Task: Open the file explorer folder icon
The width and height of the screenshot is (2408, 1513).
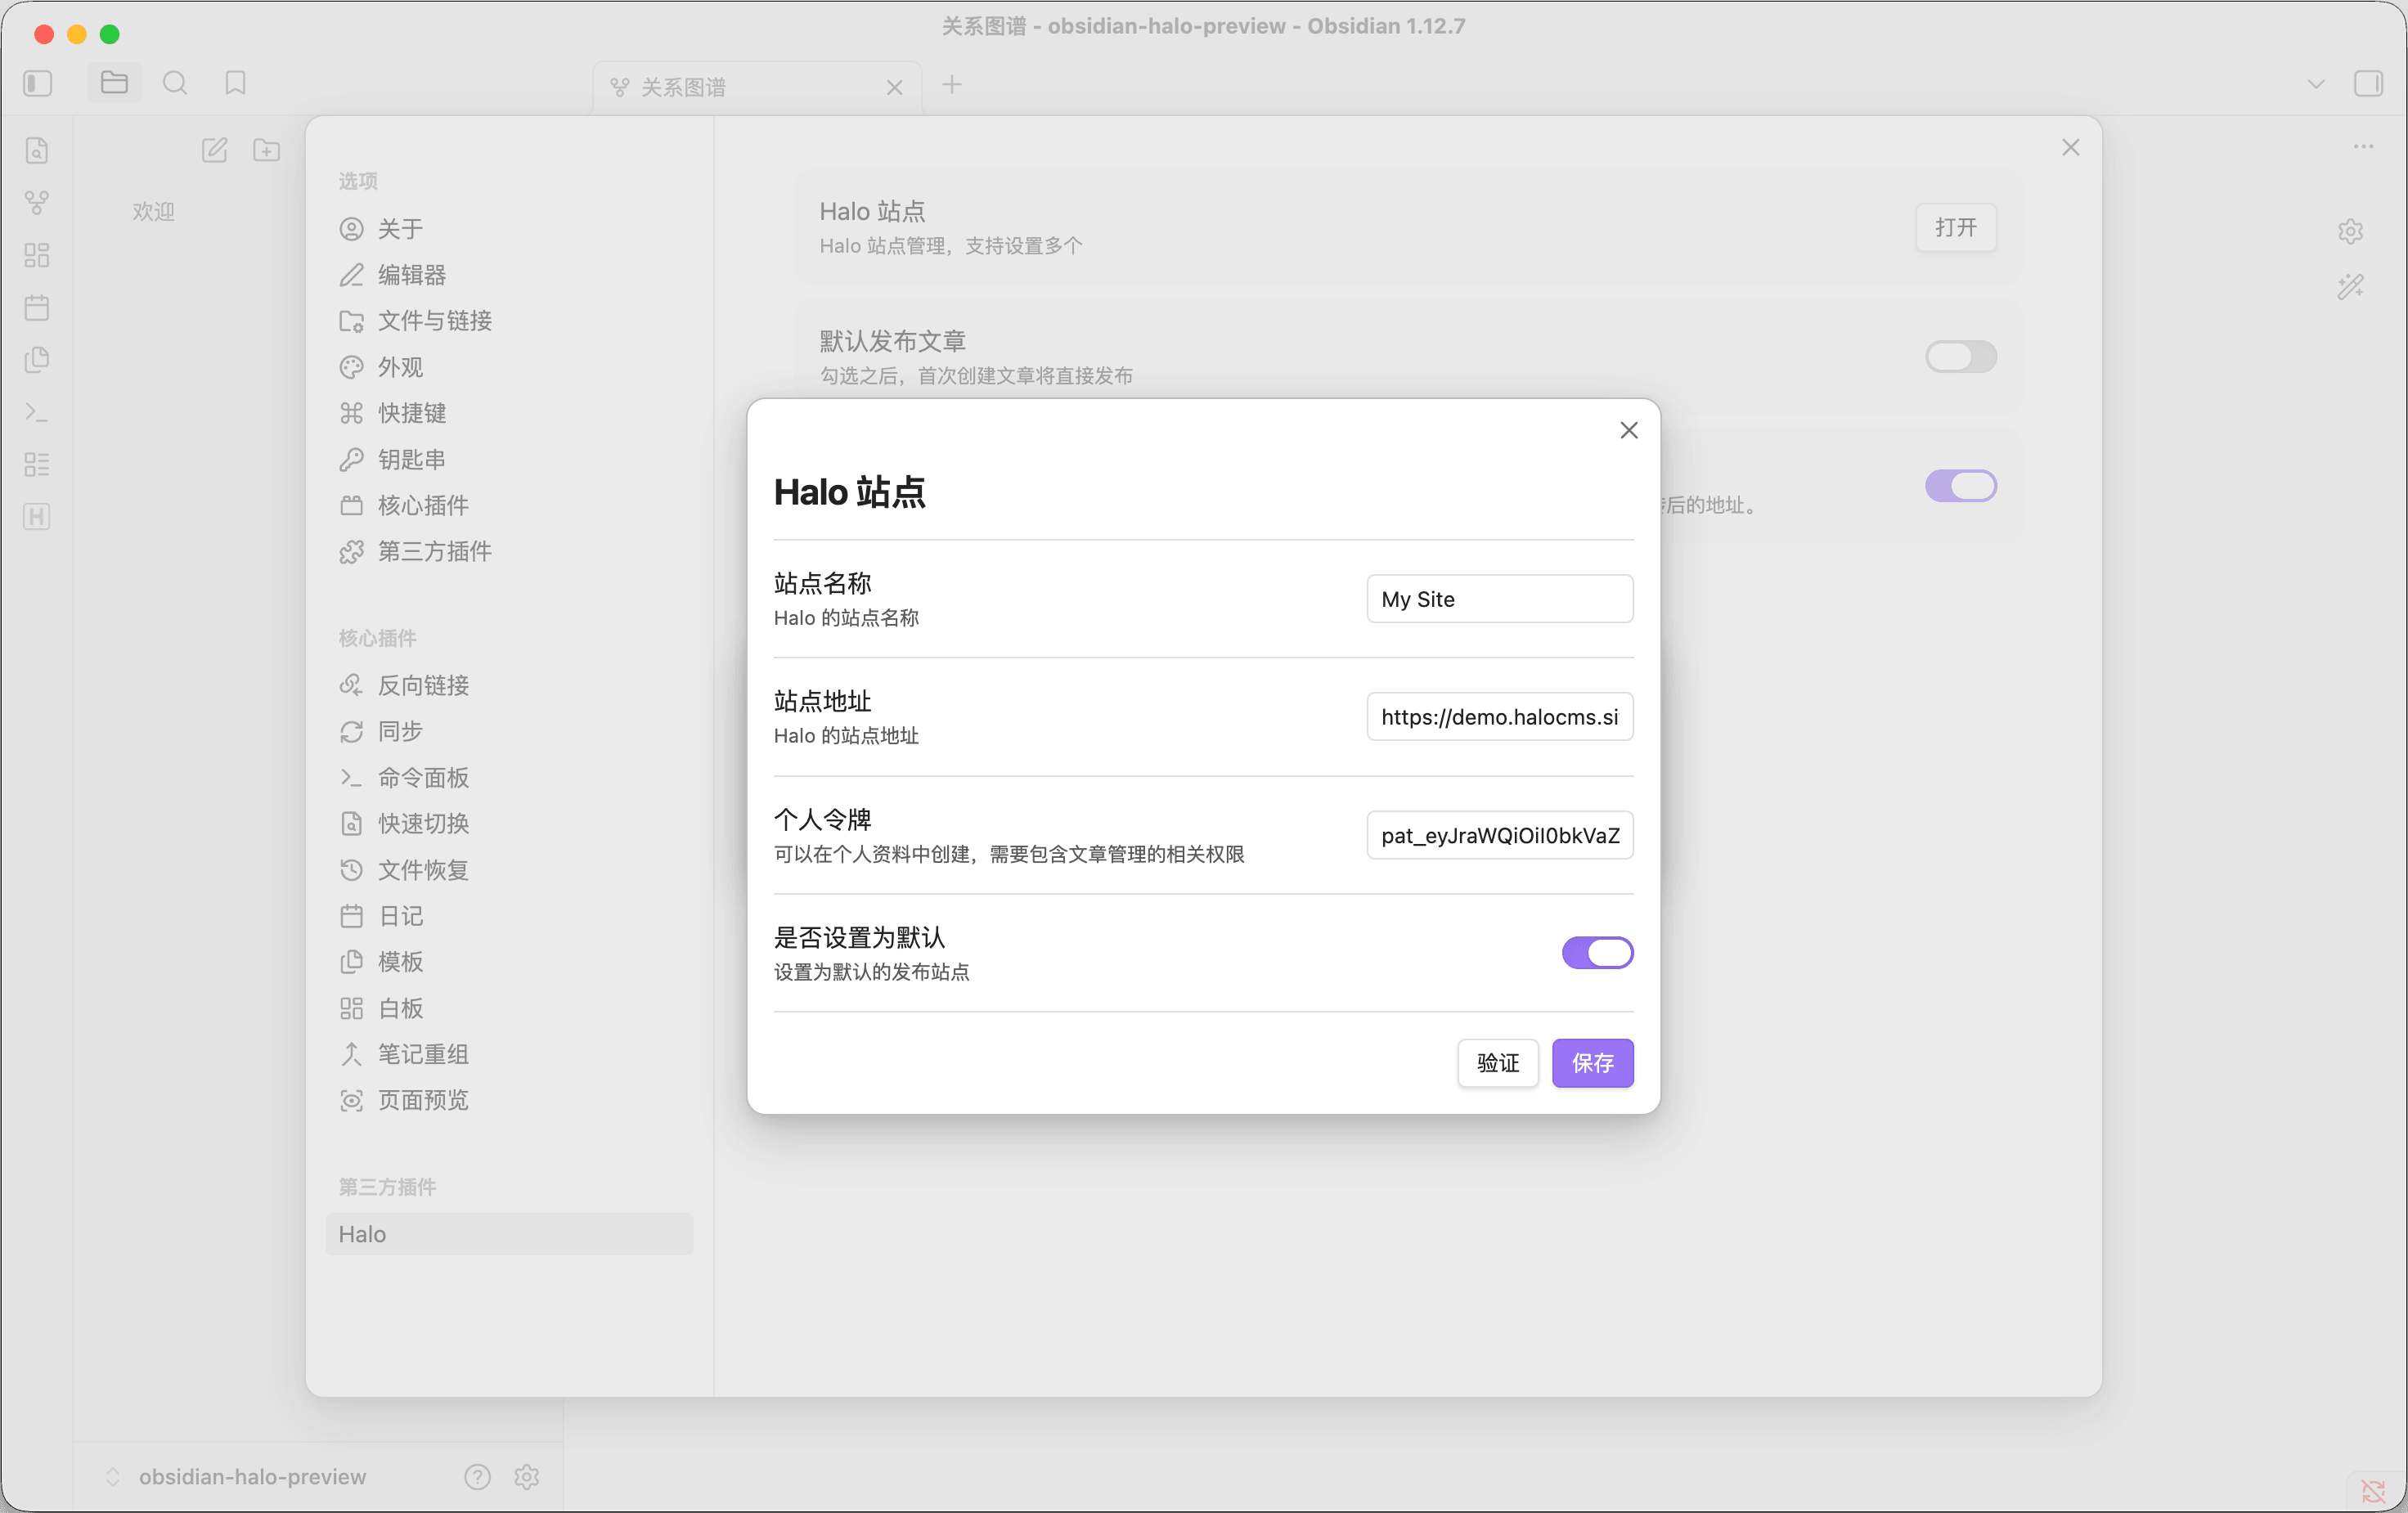Action: coord(114,83)
